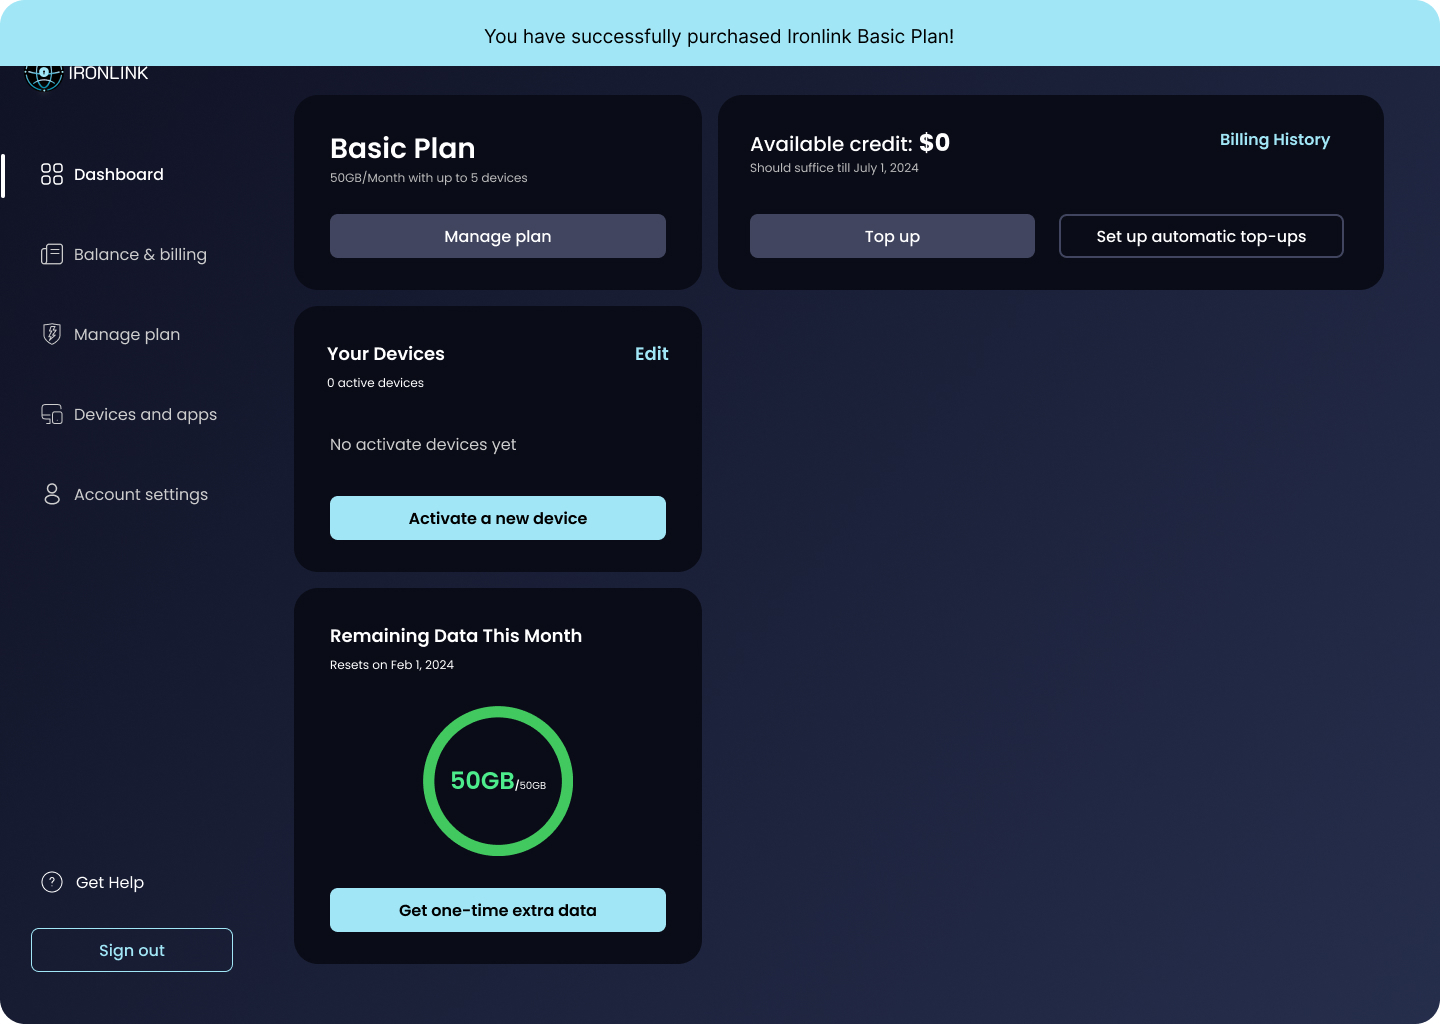Open Dashboard in the sidebar
The height and width of the screenshot is (1024, 1440).
point(118,174)
